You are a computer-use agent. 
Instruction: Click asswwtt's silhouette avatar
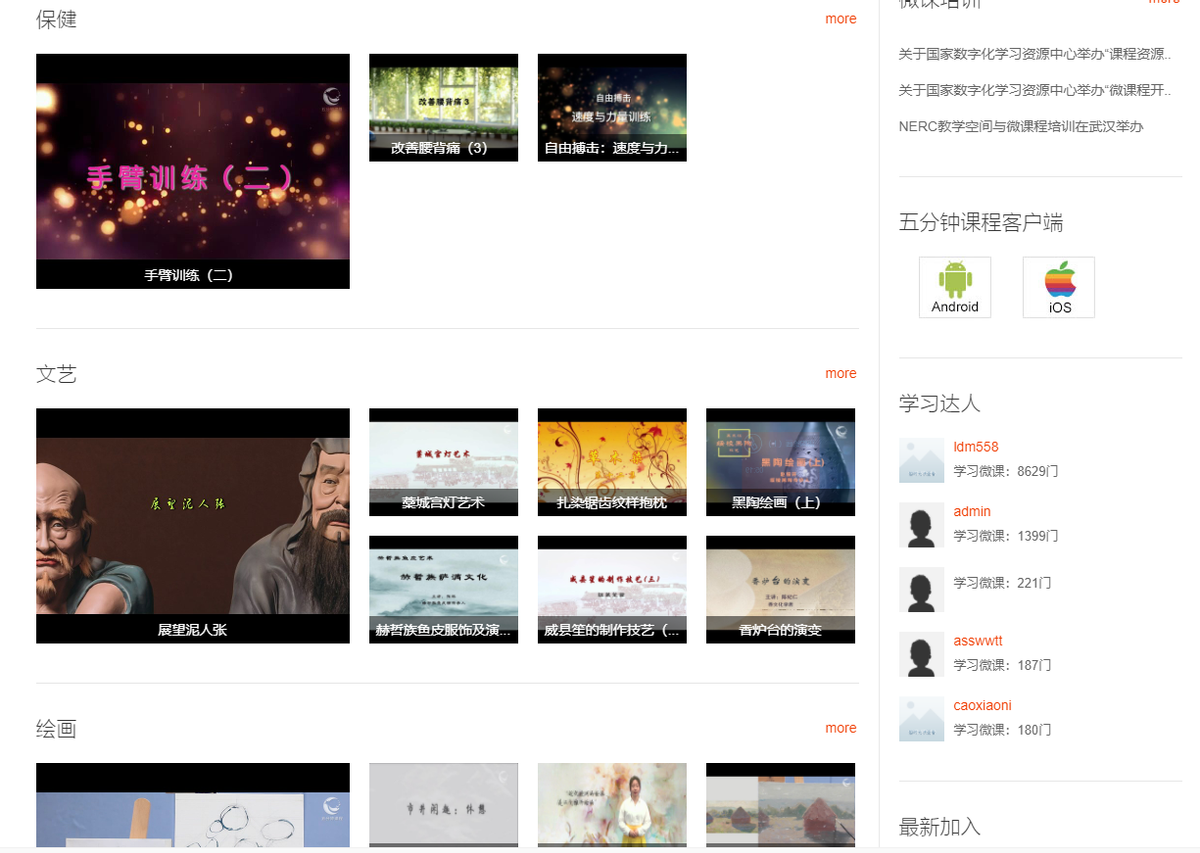[921, 654]
